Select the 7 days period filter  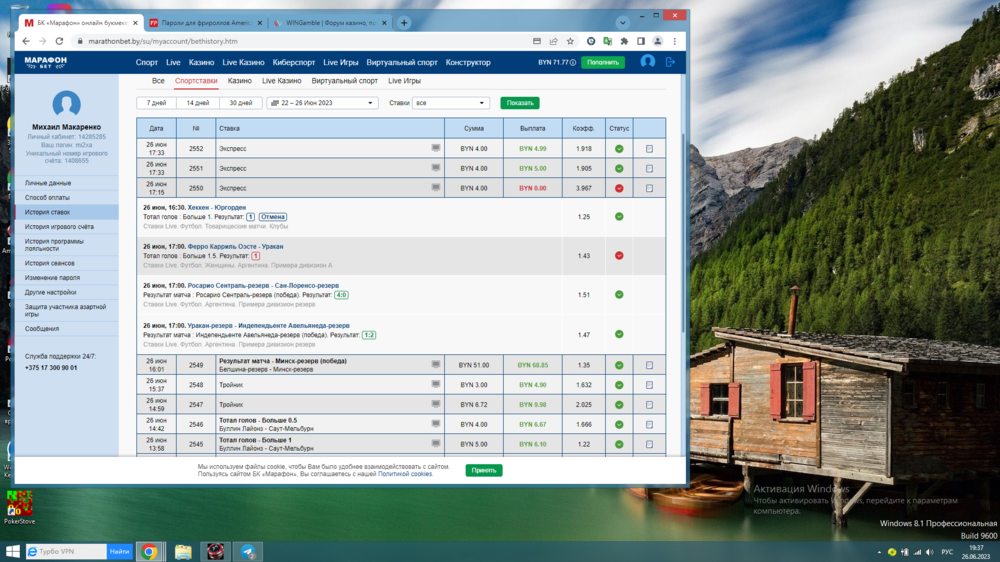(156, 103)
